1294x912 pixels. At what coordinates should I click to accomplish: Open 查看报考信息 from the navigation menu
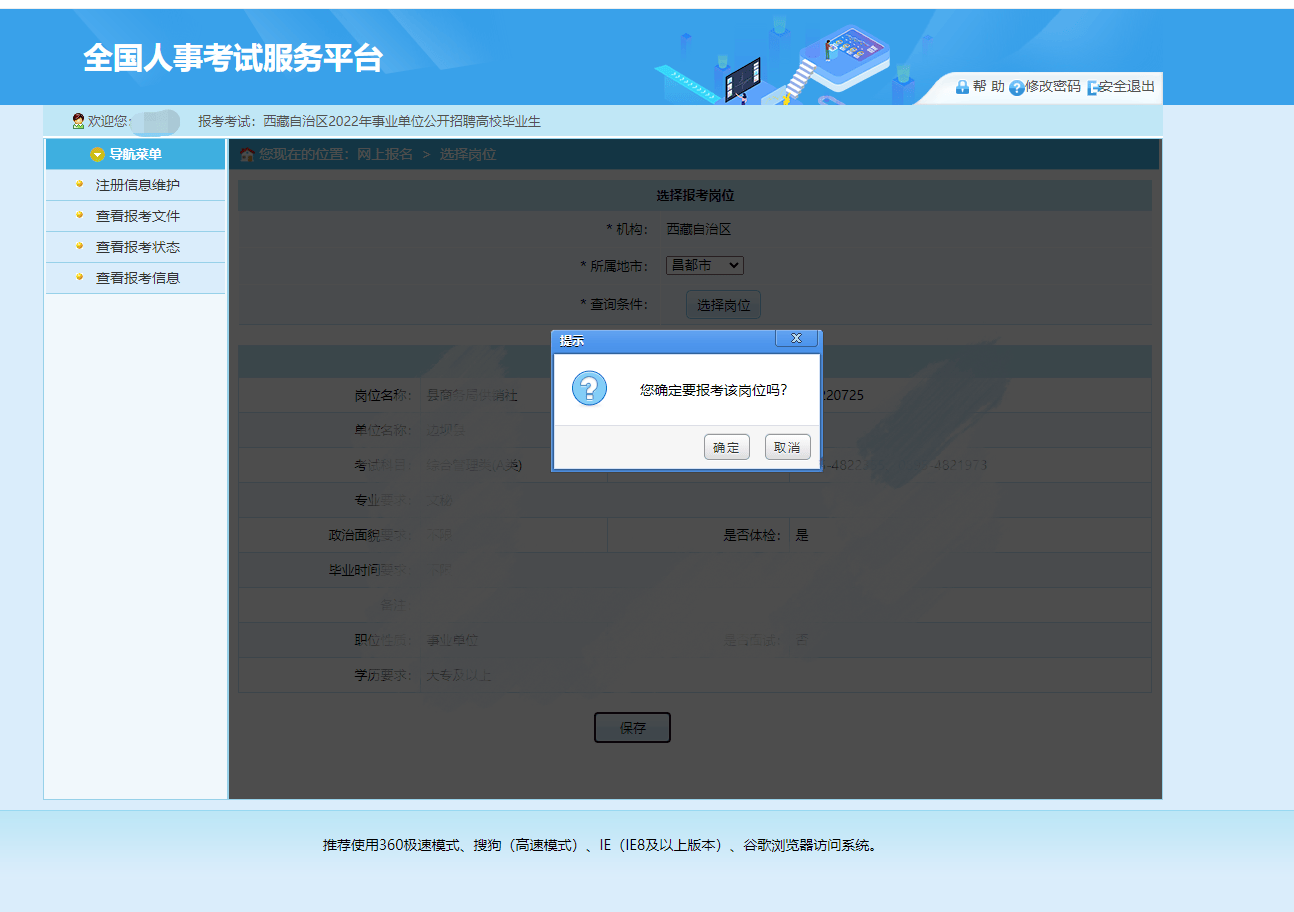click(x=138, y=278)
